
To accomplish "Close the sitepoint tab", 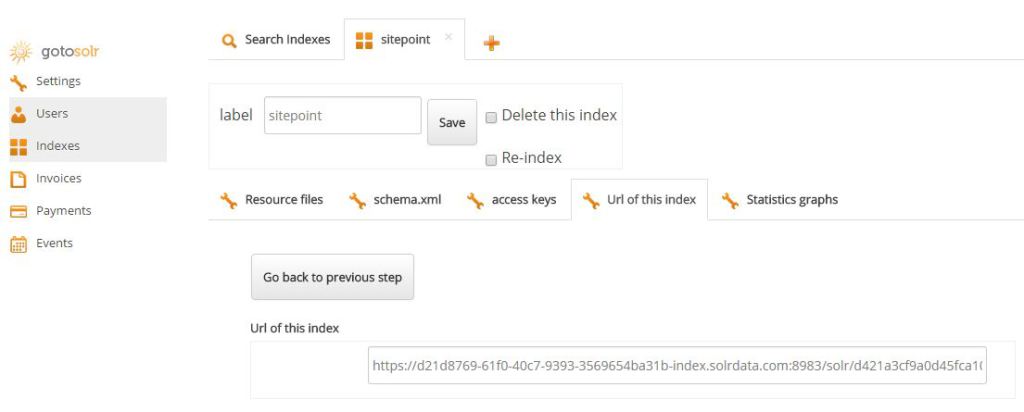I will (448, 37).
